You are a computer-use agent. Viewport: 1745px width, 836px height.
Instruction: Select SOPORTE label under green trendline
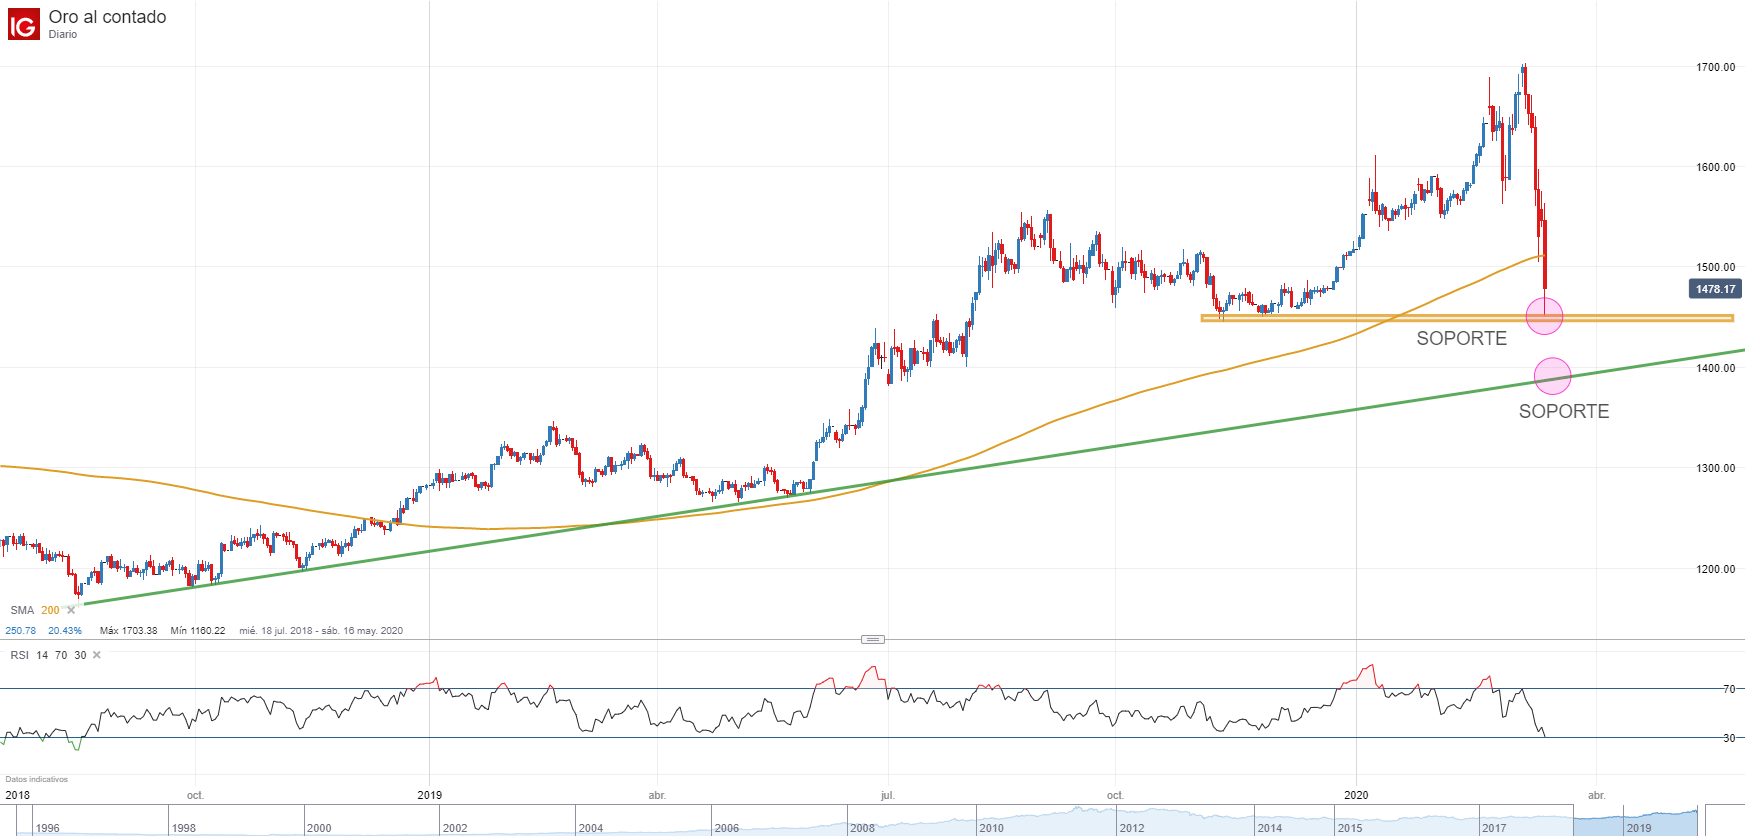[x=1564, y=412]
